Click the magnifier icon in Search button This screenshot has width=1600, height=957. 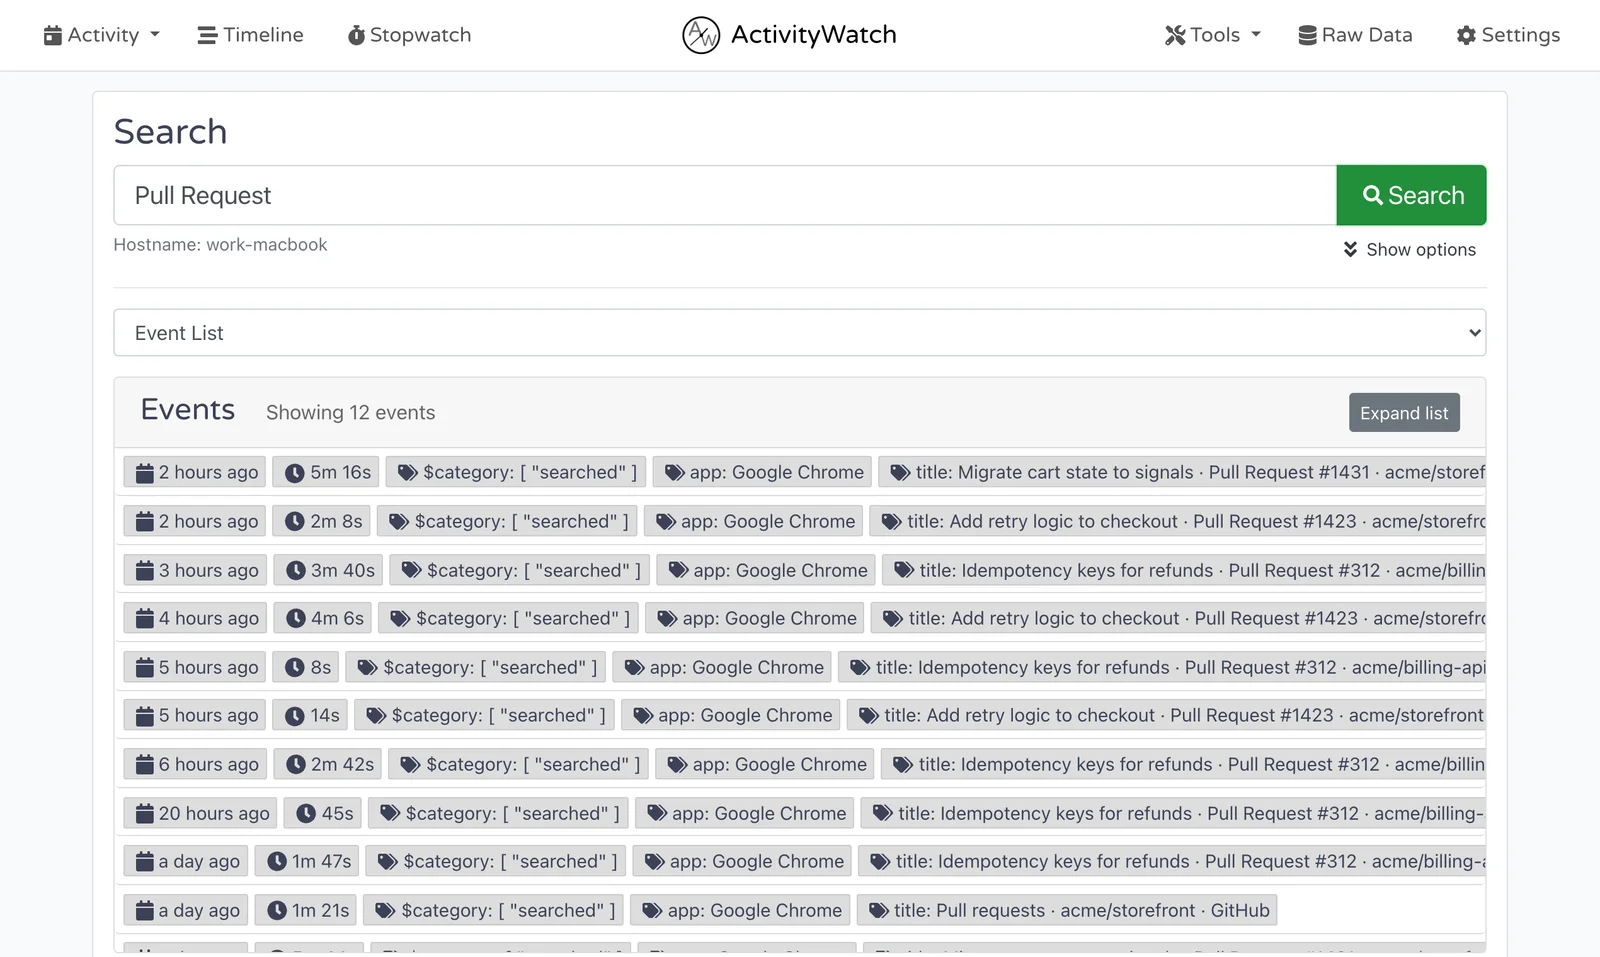coord(1373,195)
